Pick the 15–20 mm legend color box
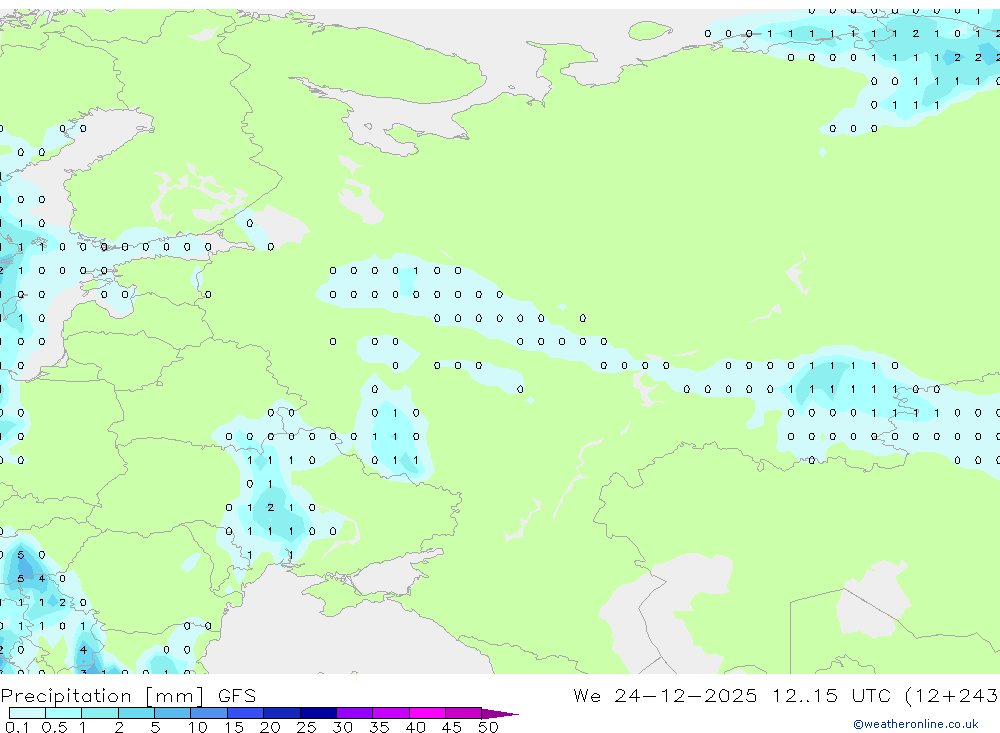Image resolution: width=1000 pixels, height=733 pixels. [x=246, y=713]
